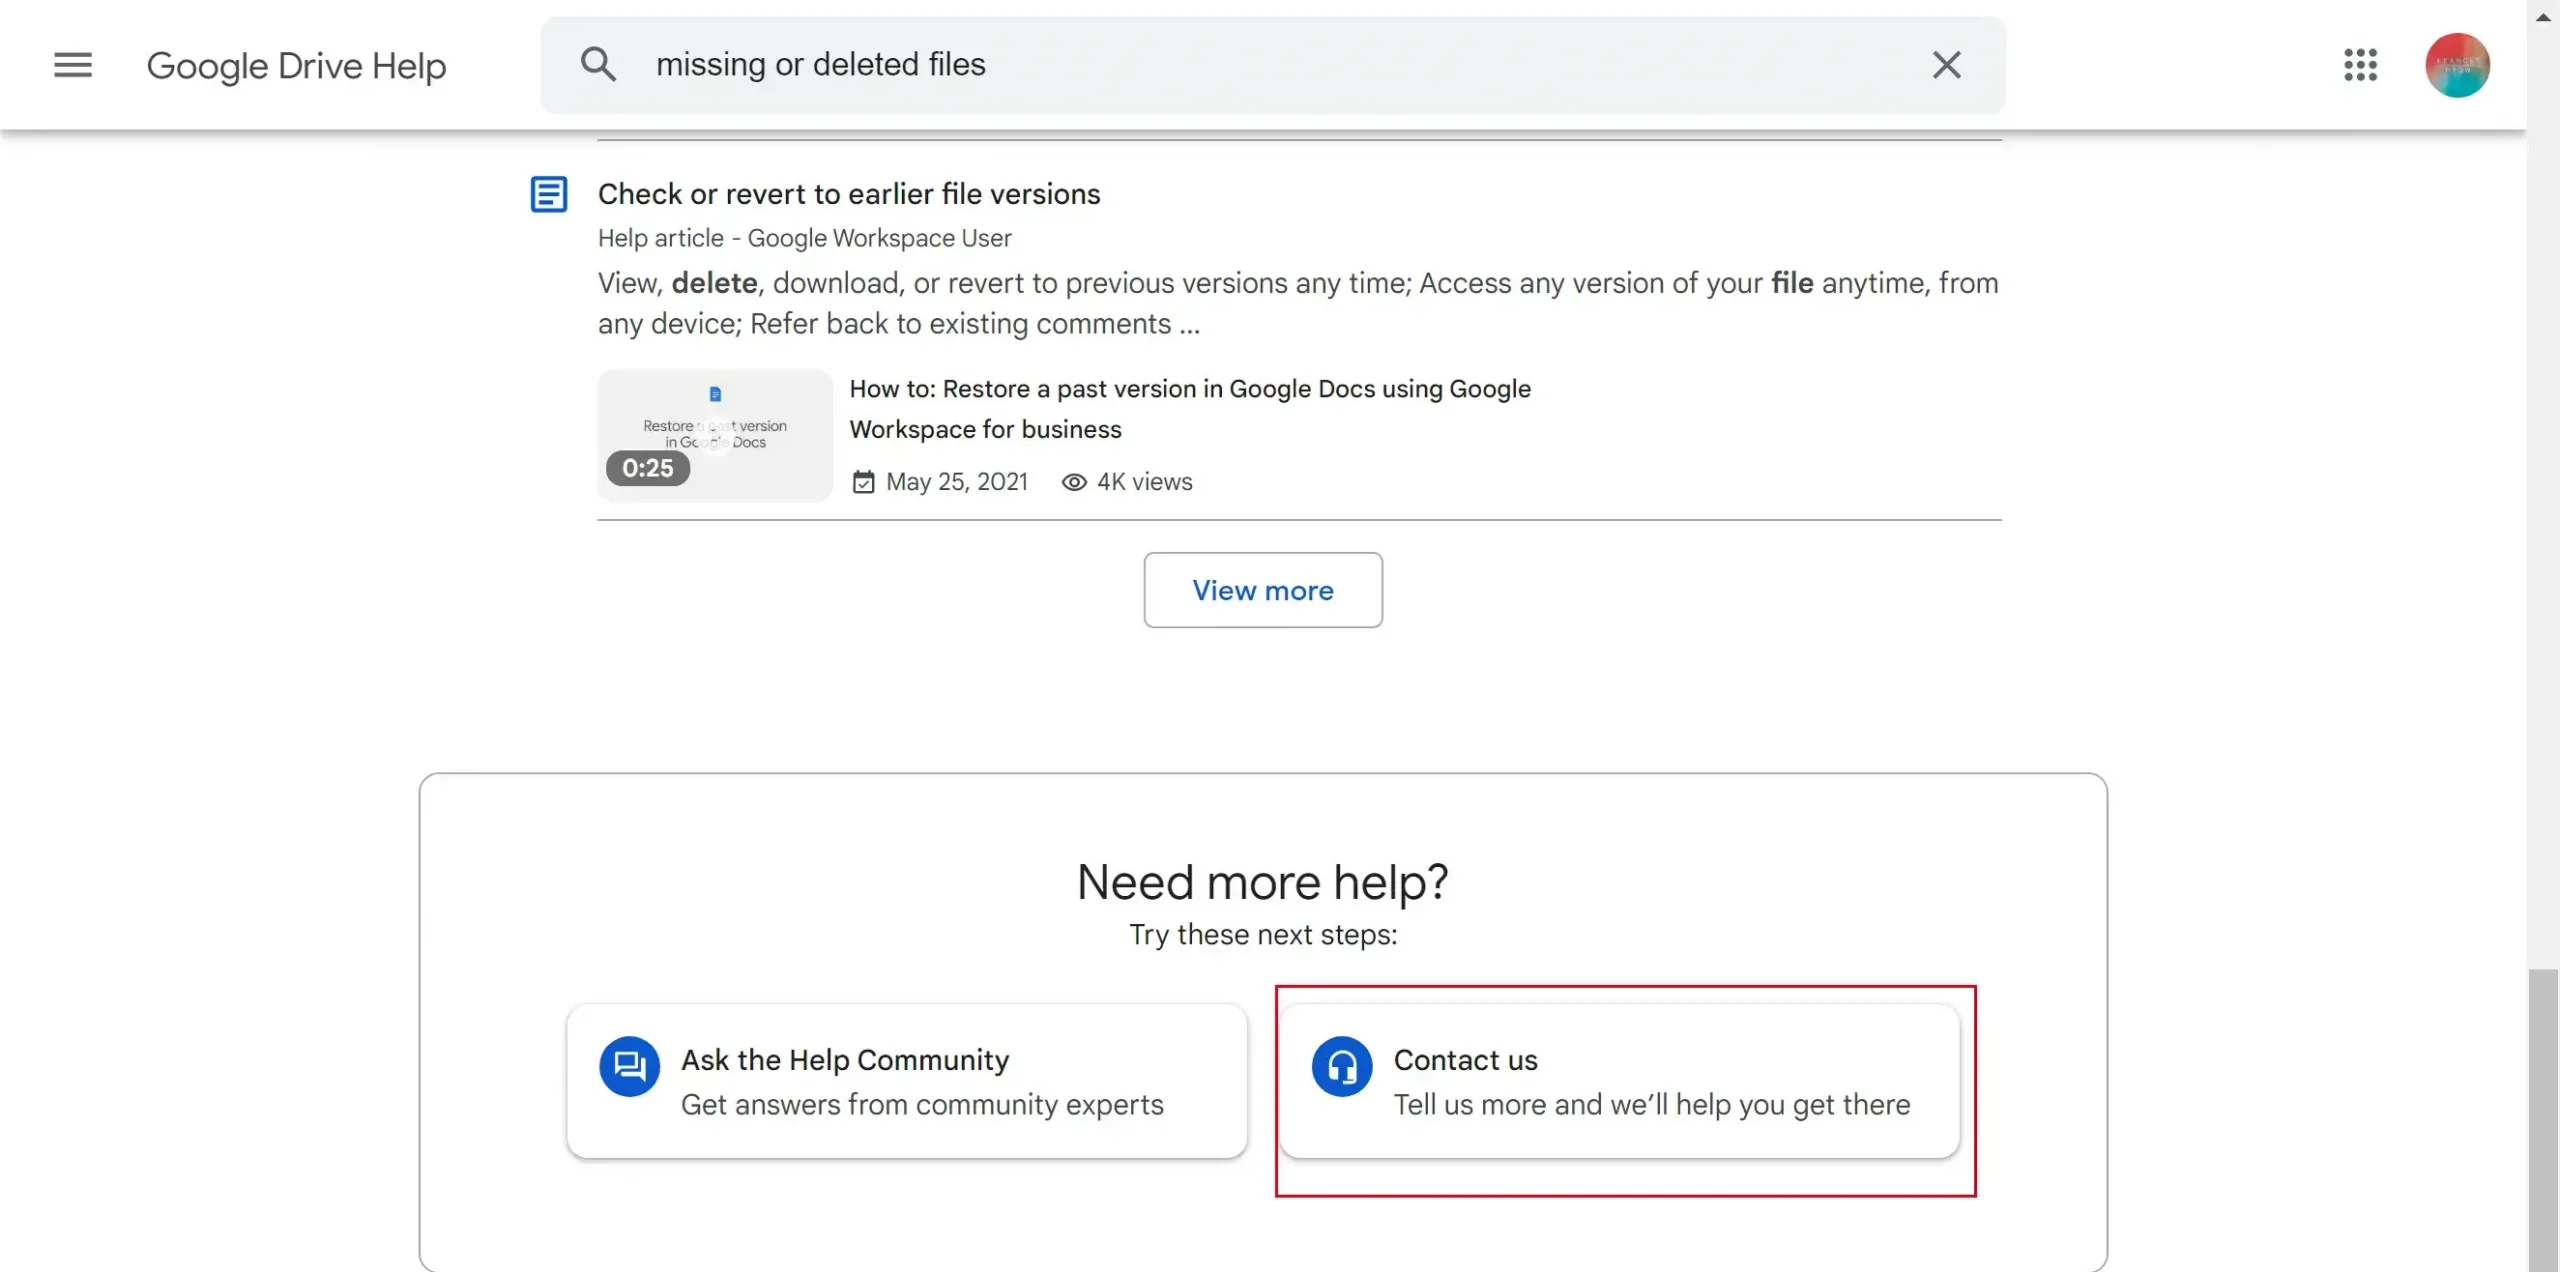The image size is (2560, 1272).
Task: Click the 'Need more help?' heading
Action: click(1263, 882)
